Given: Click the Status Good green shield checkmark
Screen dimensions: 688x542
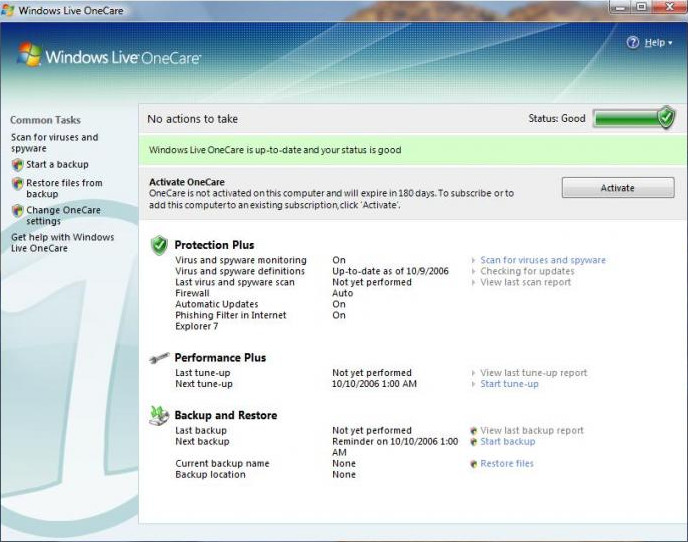Looking at the screenshot, I should coord(666,117).
